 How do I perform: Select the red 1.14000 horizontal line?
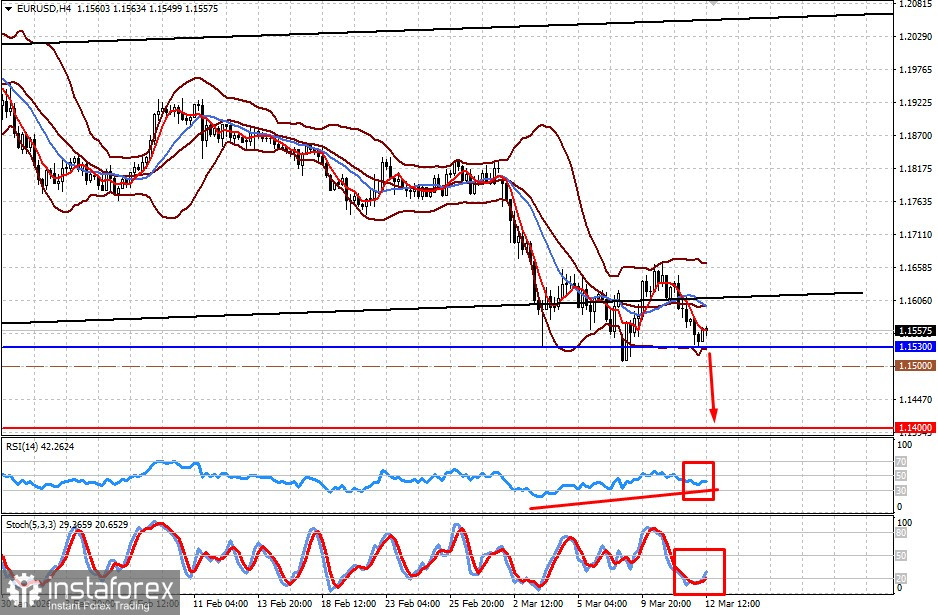tap(447, 428)
